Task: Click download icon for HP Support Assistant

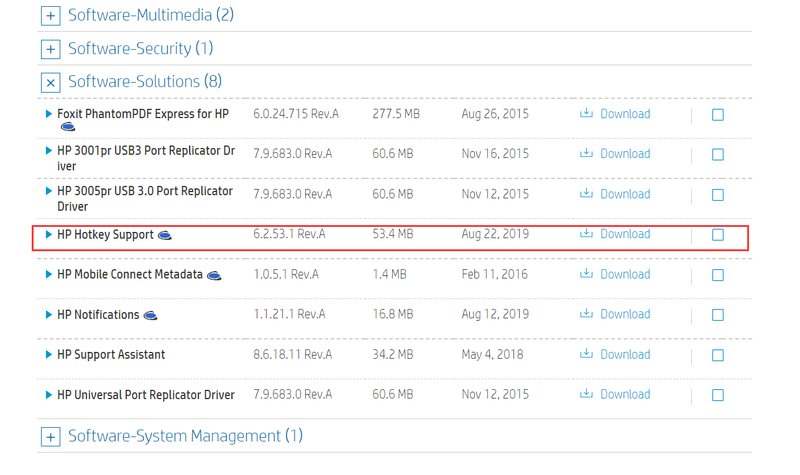Action: pos(586,354)
